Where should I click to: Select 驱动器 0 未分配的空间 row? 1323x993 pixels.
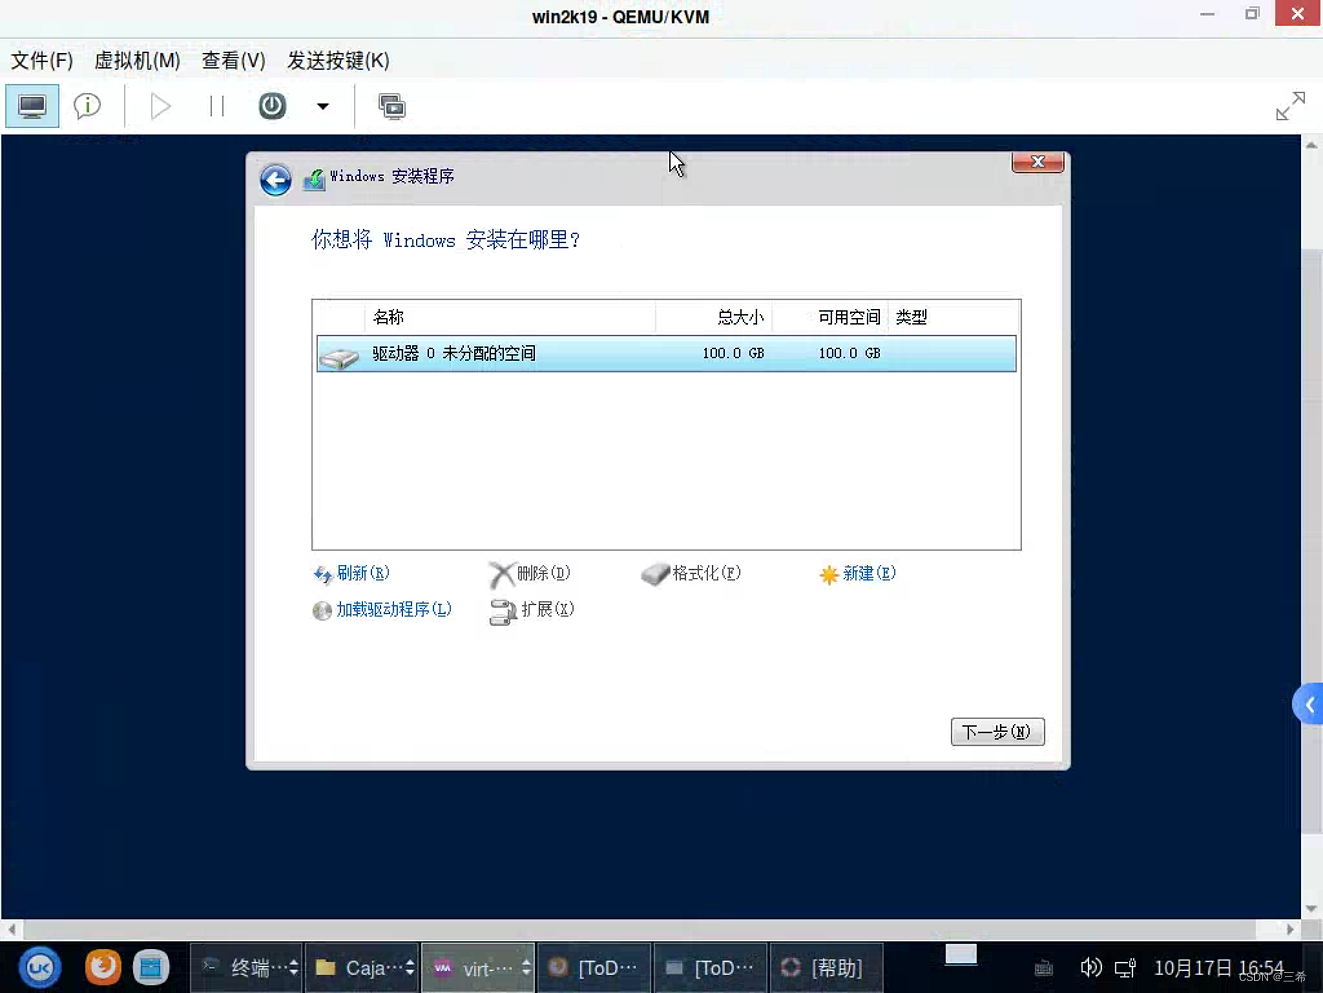666,354
